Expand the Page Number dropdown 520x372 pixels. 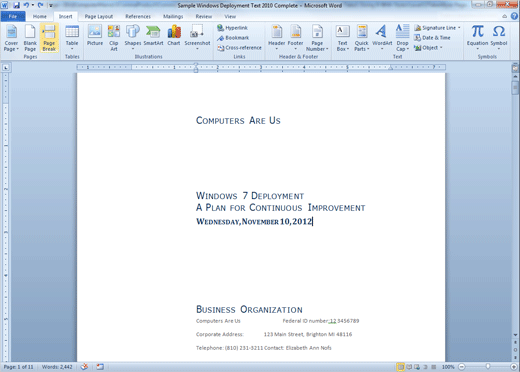pyautogui.click(x=317, y=38)
